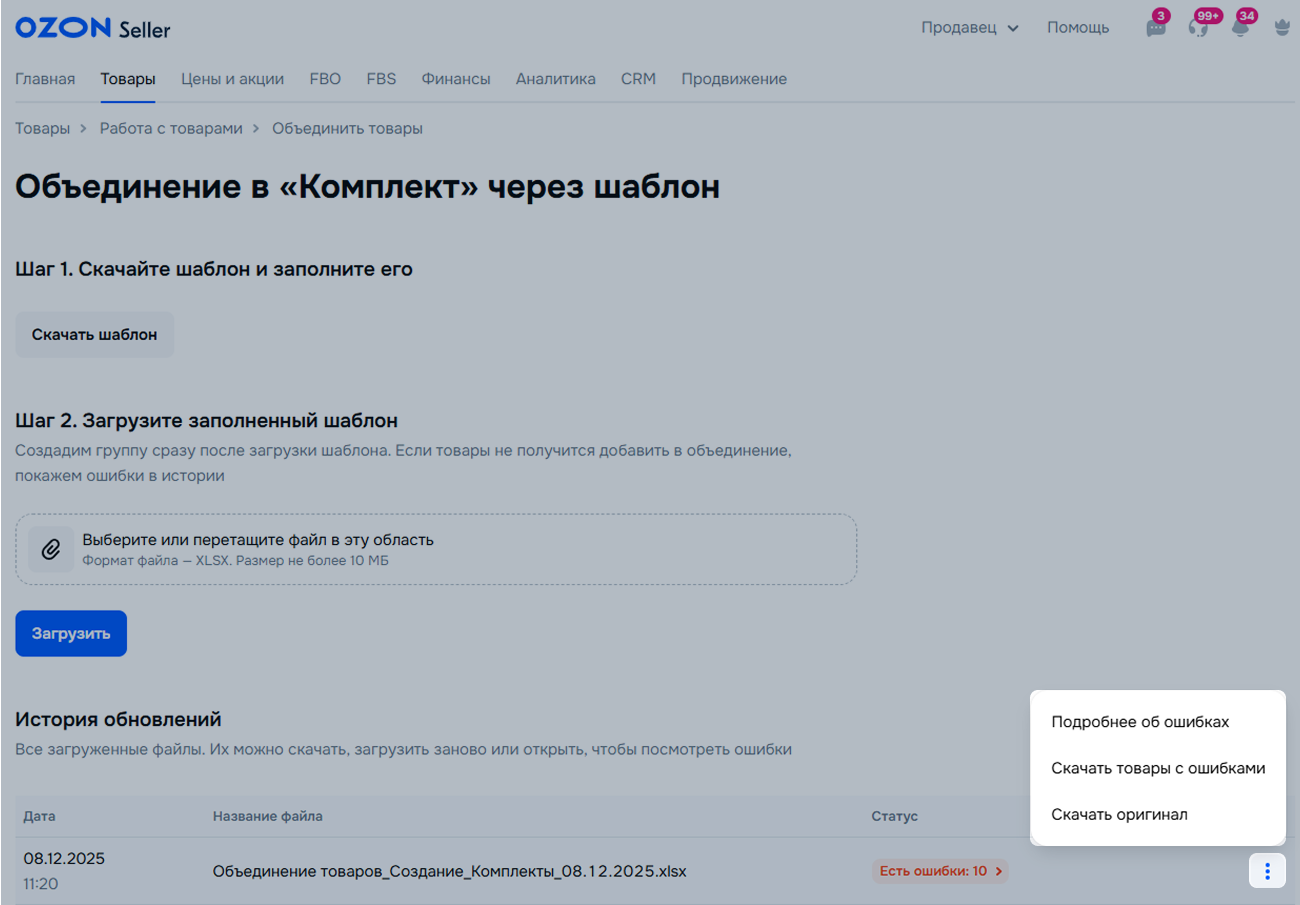Viewport: 1300px width, 905px height.
Task: Click the OZON Seller logo
Action: (93, 28)
